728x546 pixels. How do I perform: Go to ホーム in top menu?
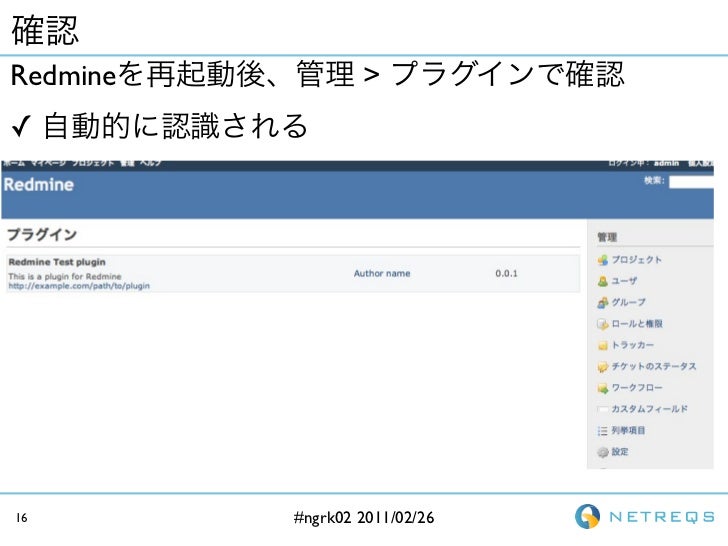tap(13, 163)
